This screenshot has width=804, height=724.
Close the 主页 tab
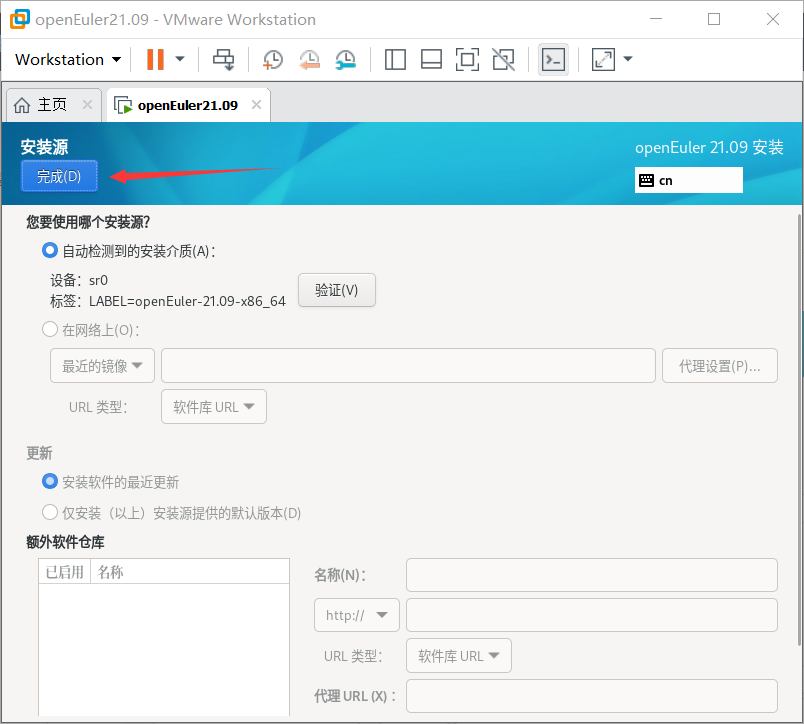coord(88,105)
